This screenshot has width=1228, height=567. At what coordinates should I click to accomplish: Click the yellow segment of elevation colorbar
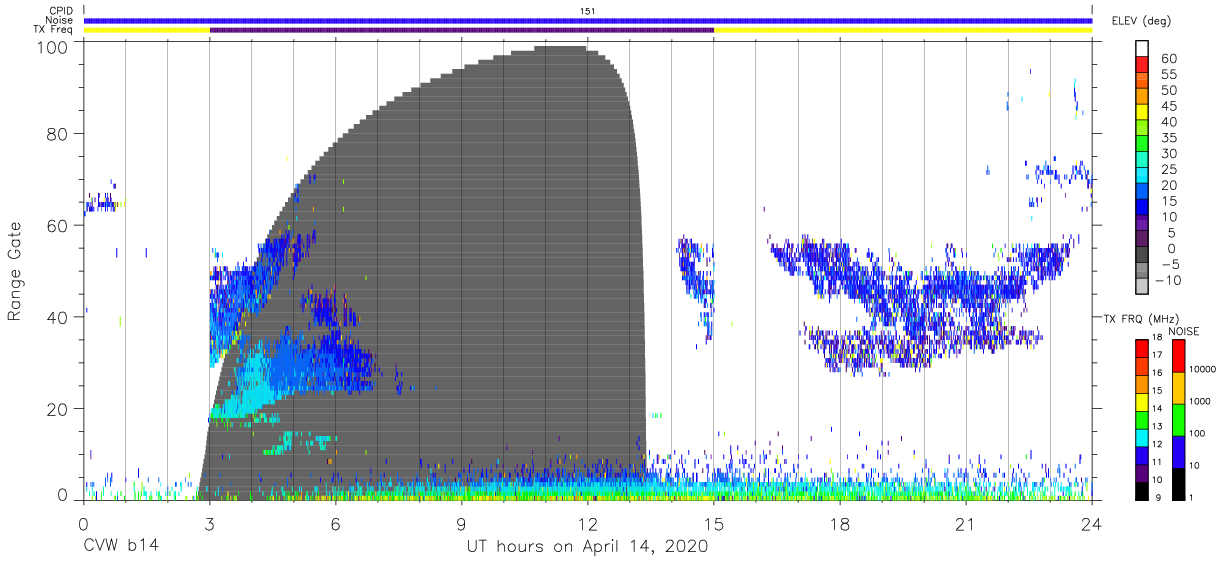click(1142, 111)
